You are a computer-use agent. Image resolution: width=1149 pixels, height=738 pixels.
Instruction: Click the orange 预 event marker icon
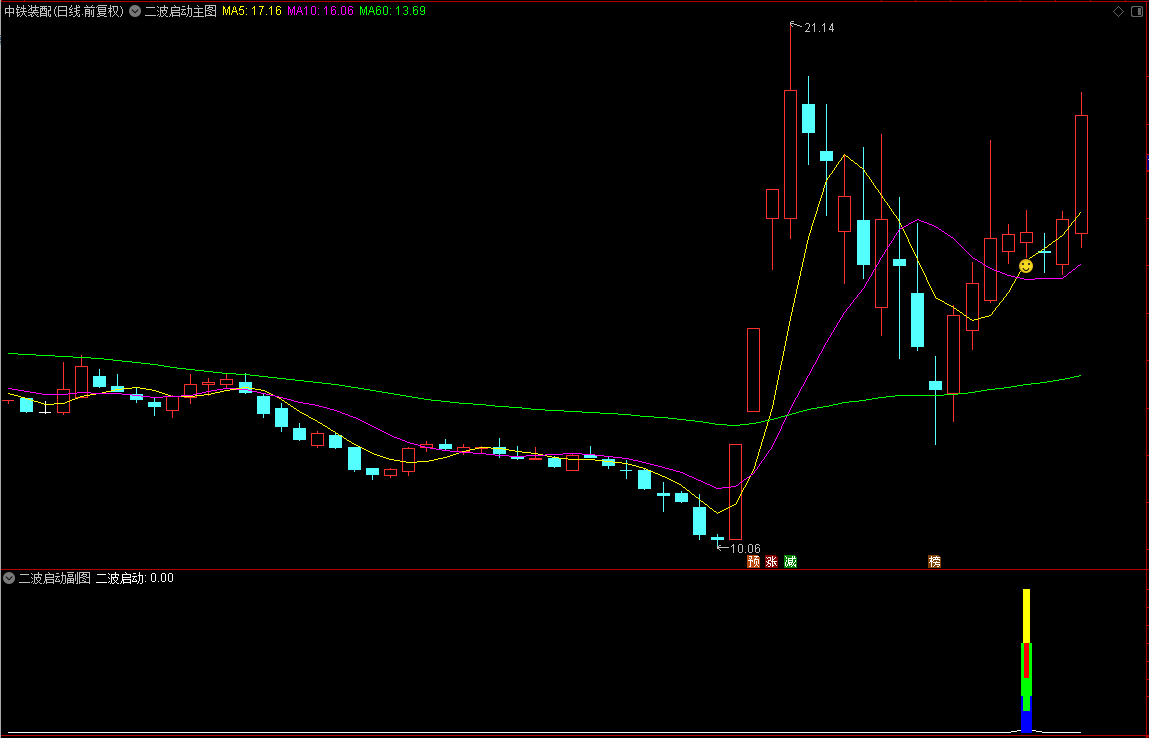(753, 561)
